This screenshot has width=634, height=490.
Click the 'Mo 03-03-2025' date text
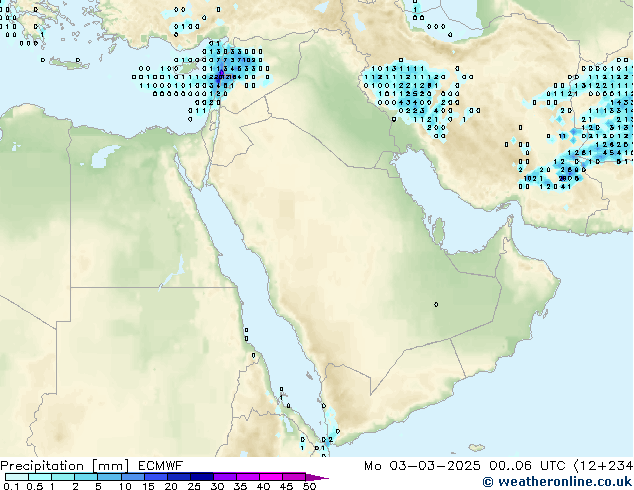pyautogui.click(x=422, y=466)
